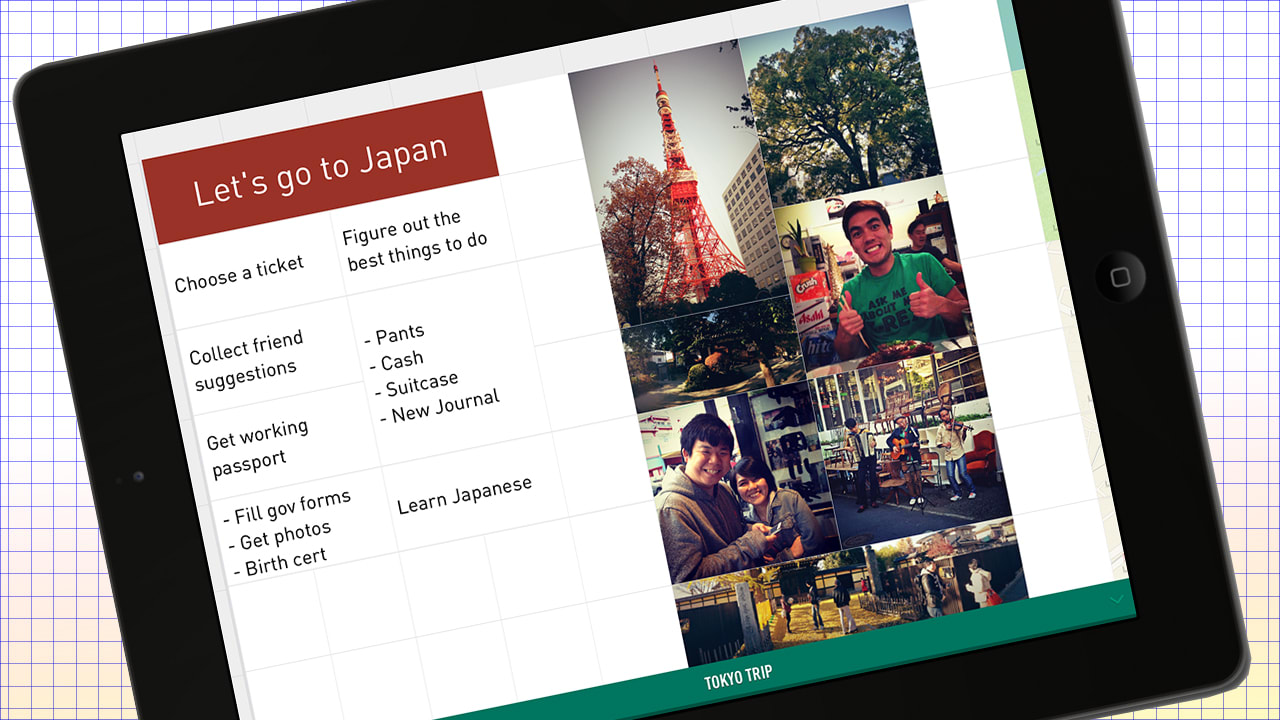Select the "Choose a ticket" cell
Screen dimensions: 1280x720
click(240, 273)
